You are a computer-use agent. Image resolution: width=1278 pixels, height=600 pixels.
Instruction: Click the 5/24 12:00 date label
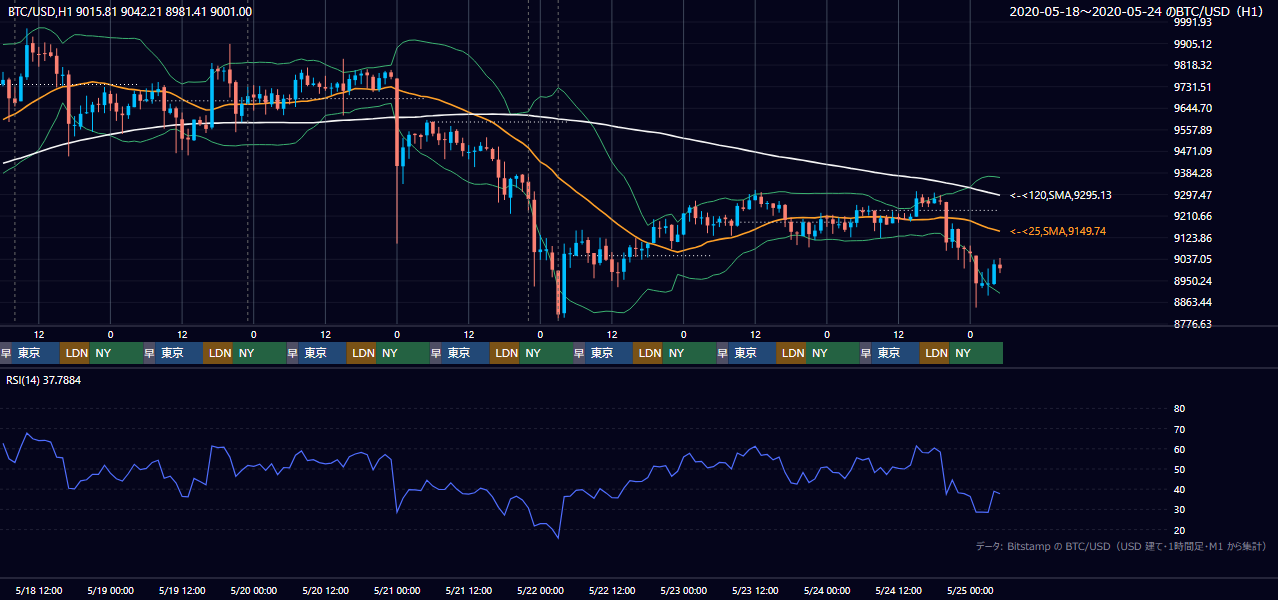pos(898,591)
